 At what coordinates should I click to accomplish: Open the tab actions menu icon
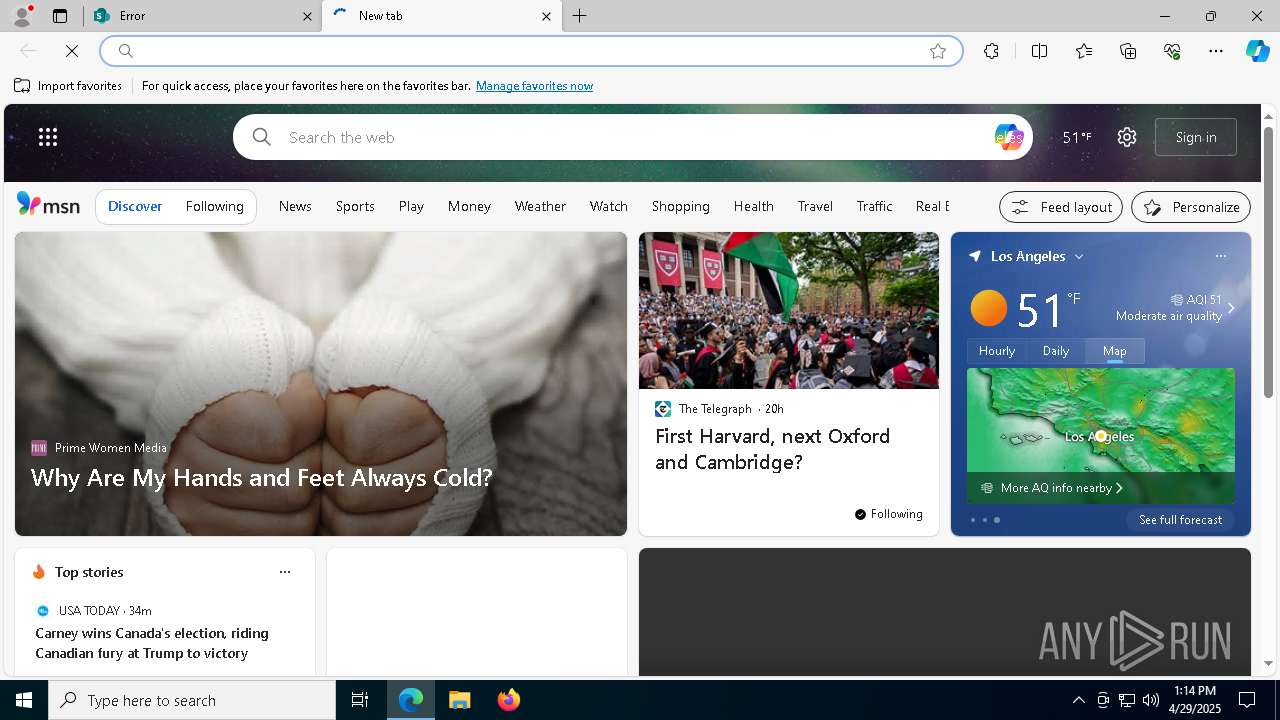[60, 16]
